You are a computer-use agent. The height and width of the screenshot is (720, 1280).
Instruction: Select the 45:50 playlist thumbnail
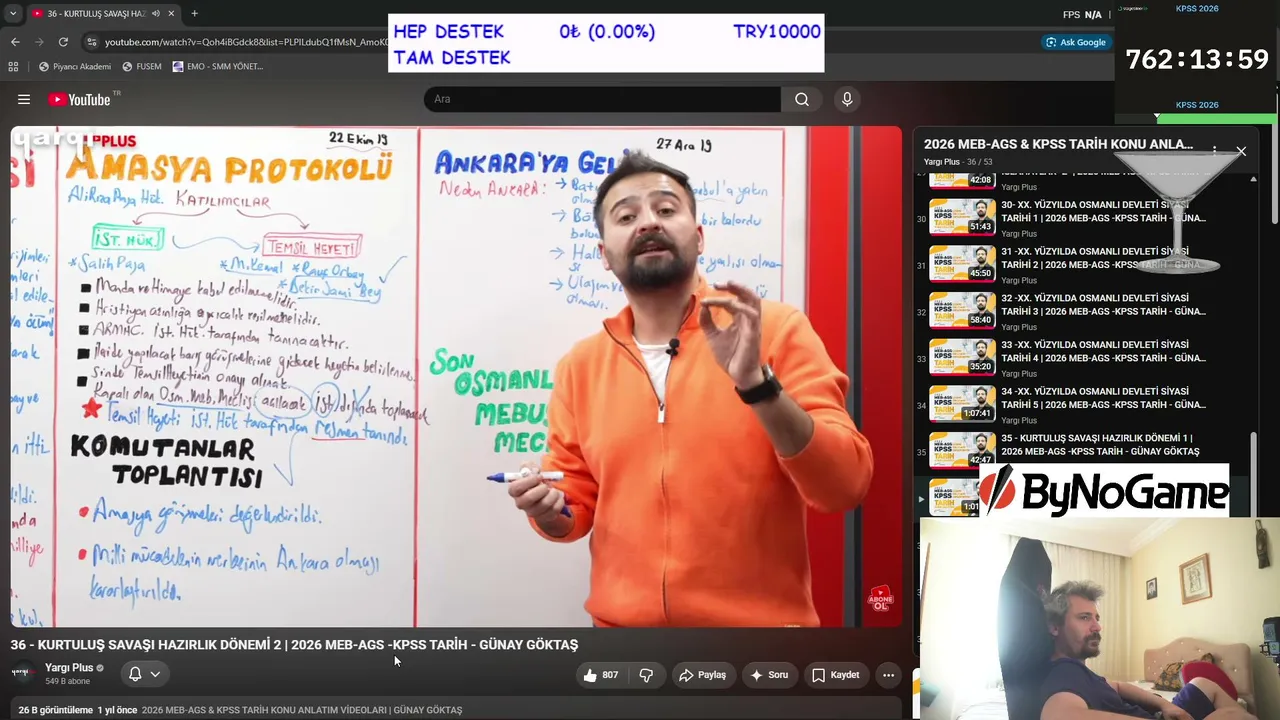coord(962,263)
